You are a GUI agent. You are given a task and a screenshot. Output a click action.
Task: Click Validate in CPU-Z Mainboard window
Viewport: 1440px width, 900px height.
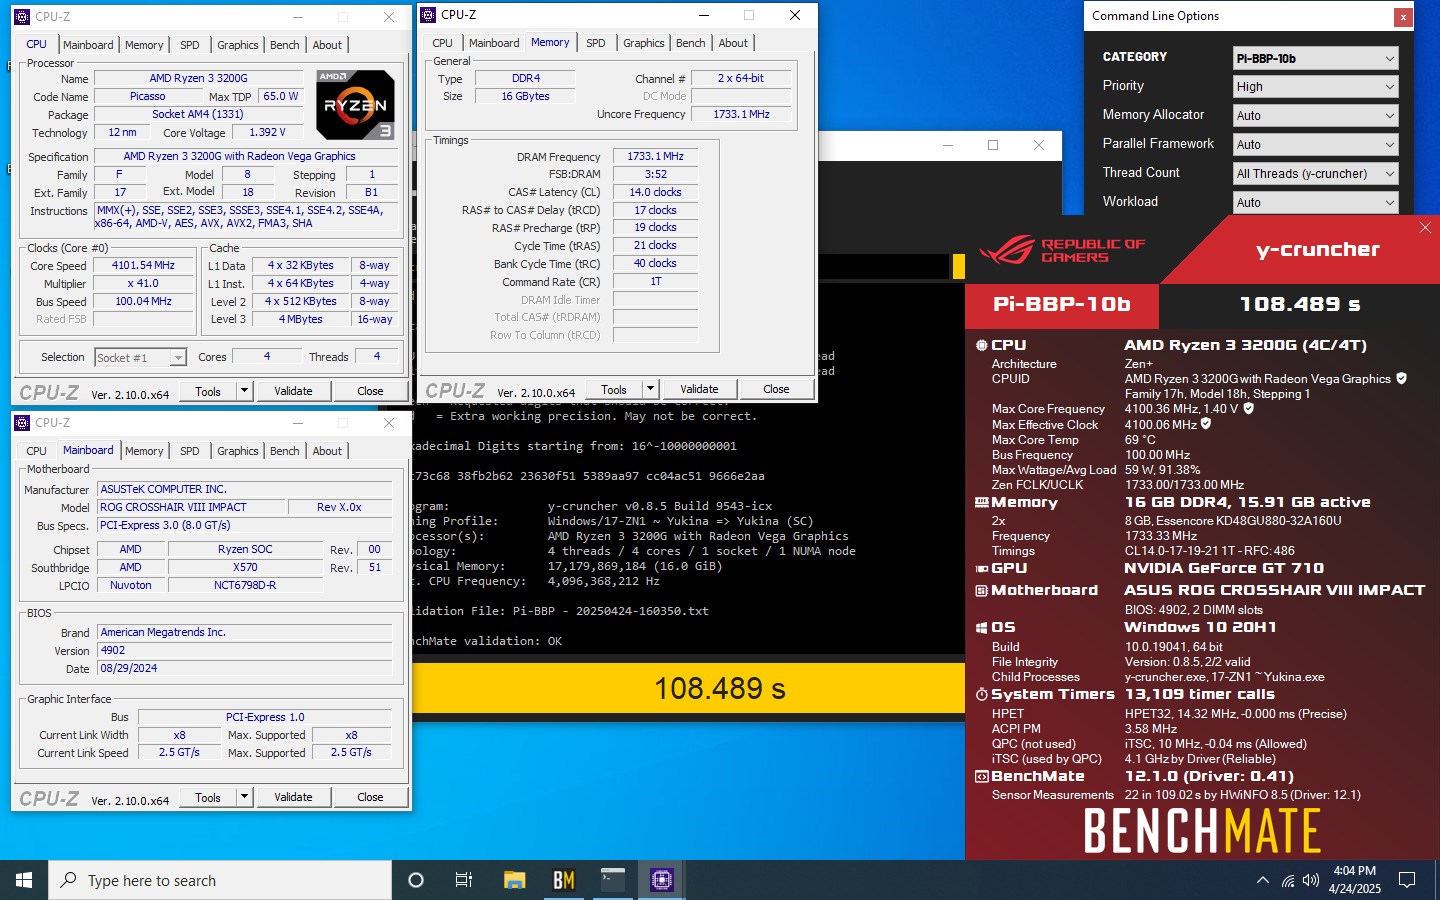tap(293, 797)
